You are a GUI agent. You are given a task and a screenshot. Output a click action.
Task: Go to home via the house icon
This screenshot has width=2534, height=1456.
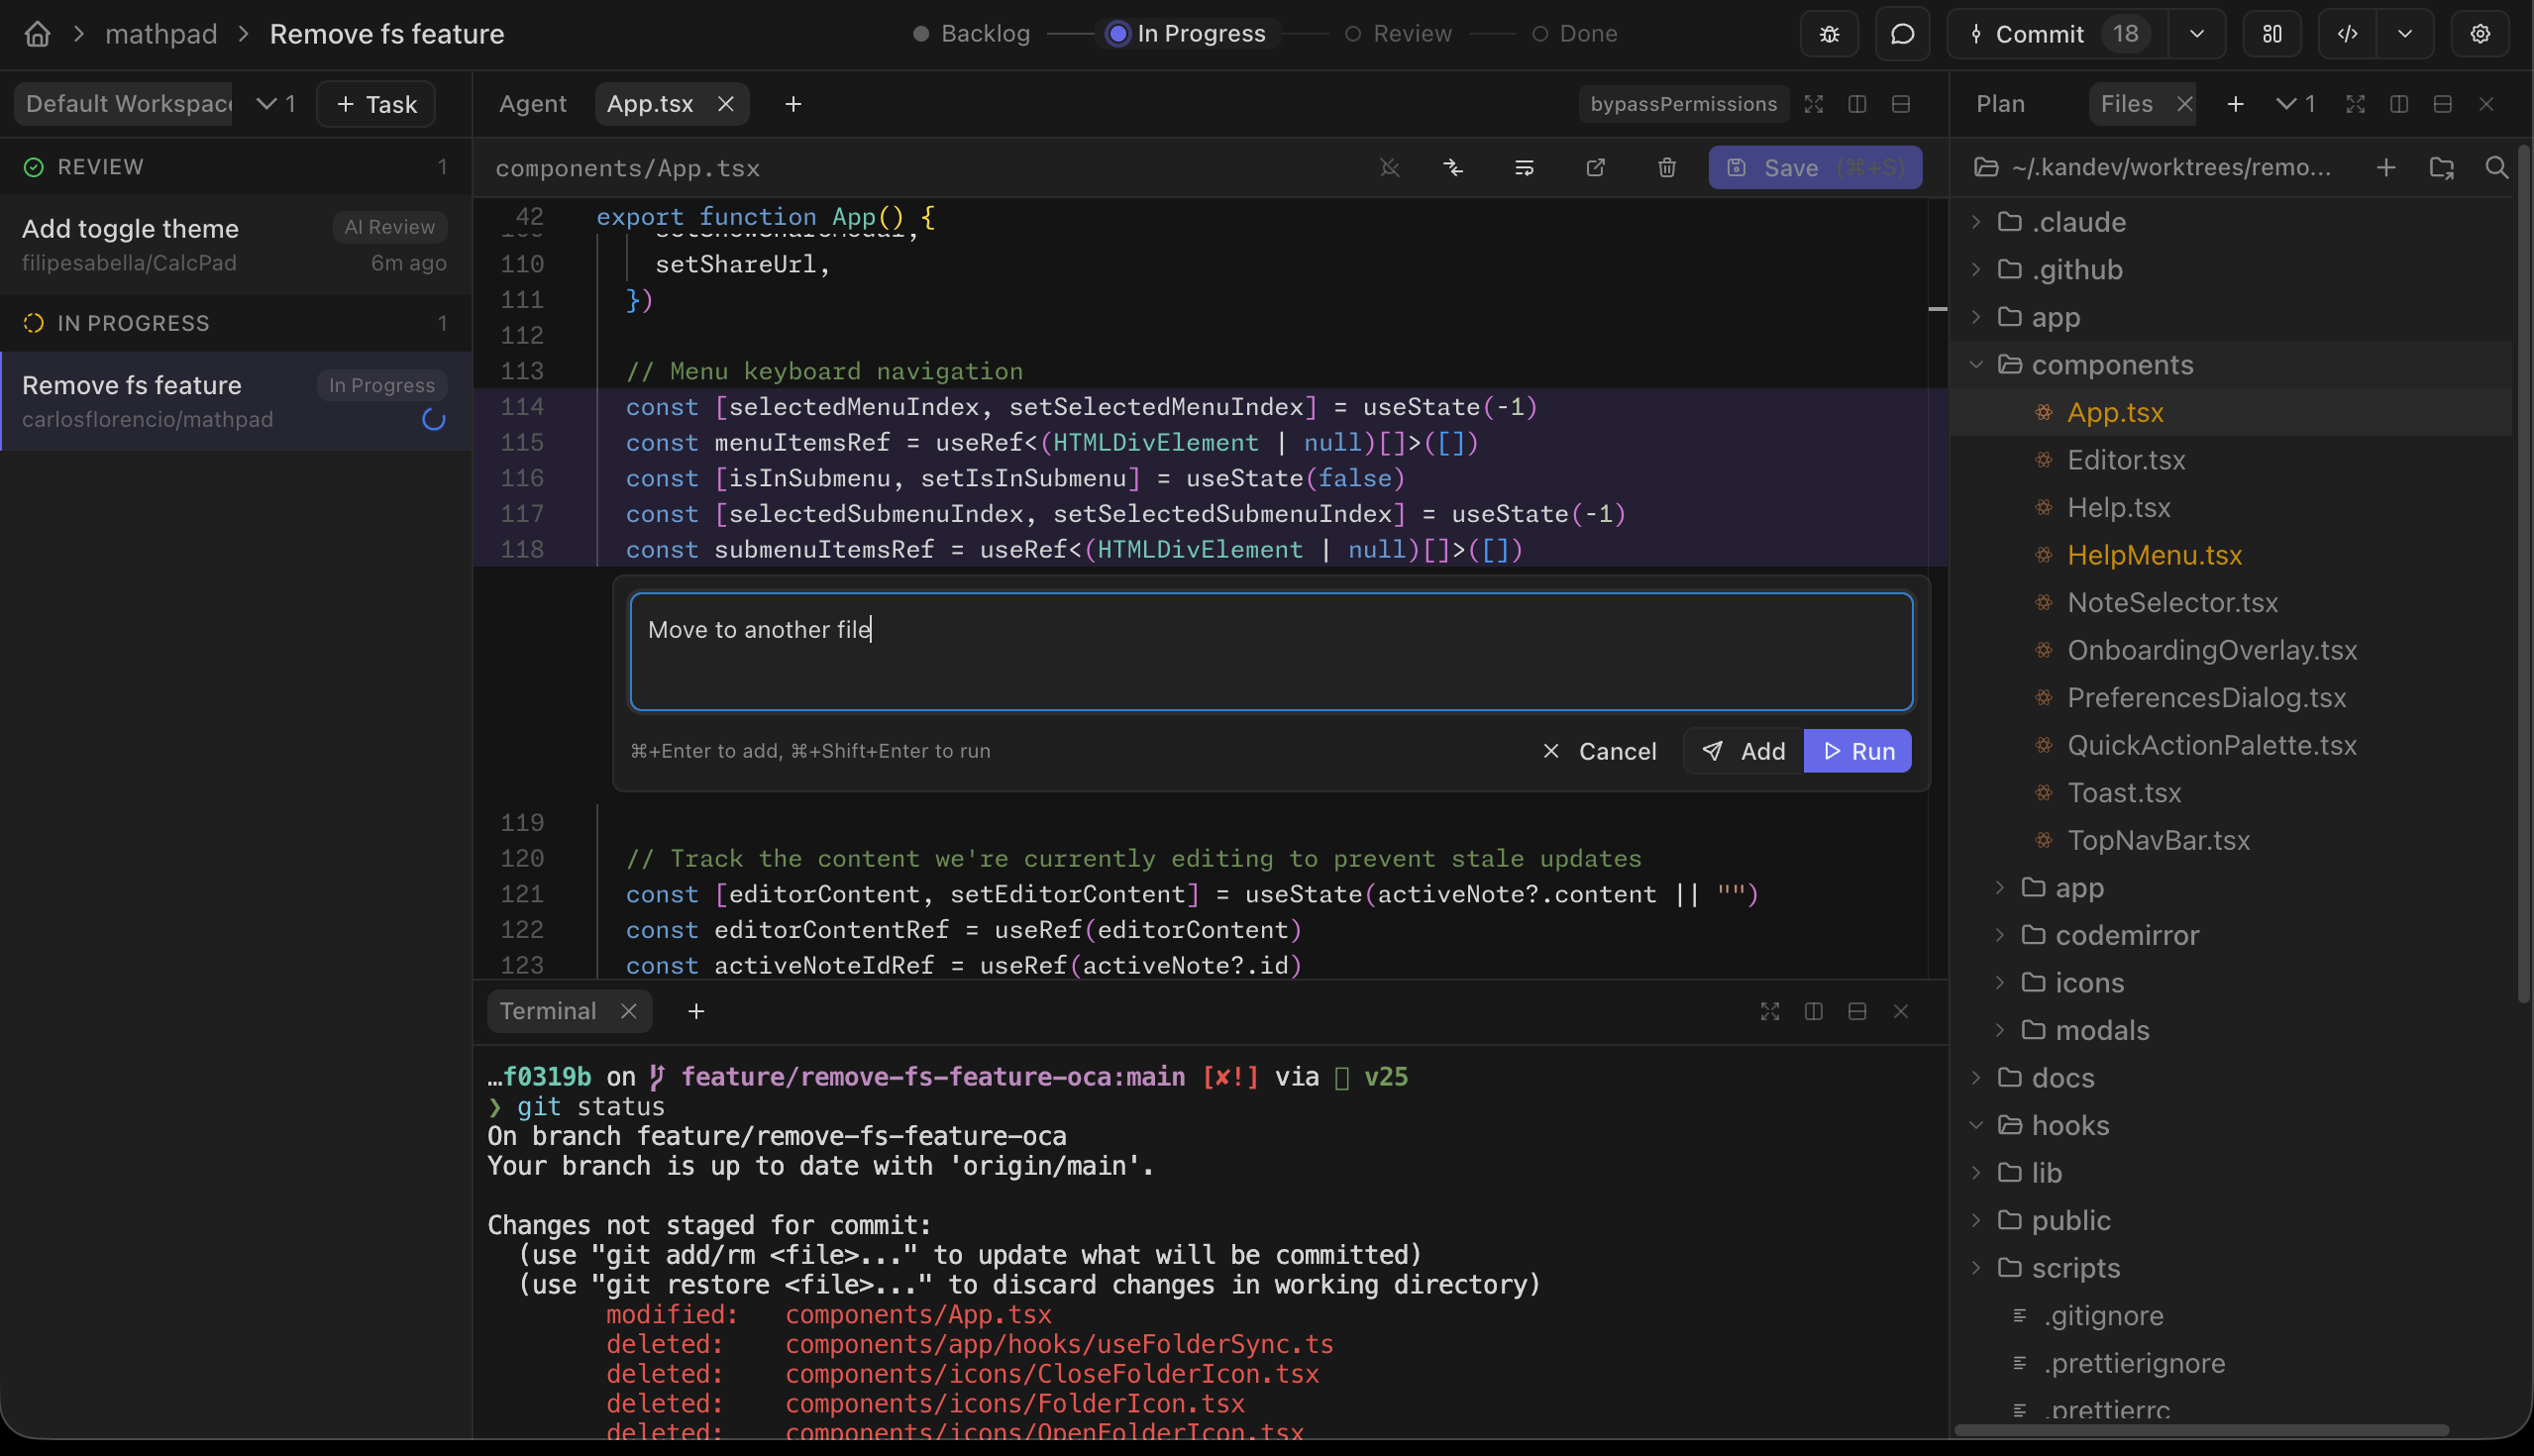point(37,34)
